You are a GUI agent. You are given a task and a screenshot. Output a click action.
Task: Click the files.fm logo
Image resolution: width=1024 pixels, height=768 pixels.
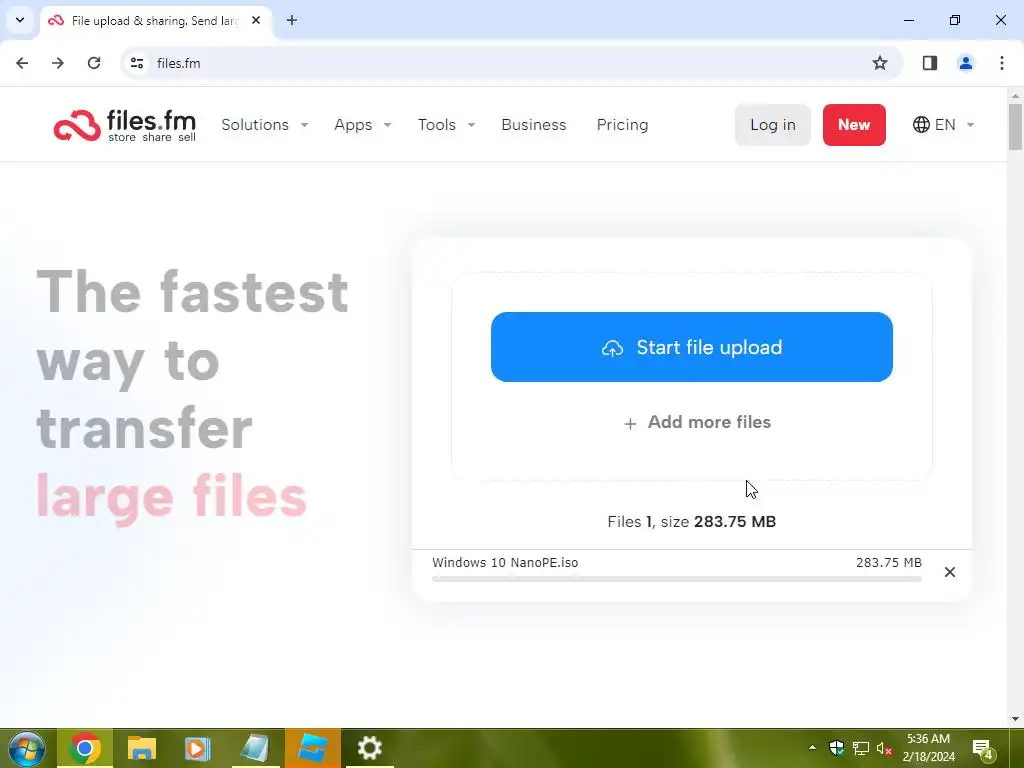[125, 125]
